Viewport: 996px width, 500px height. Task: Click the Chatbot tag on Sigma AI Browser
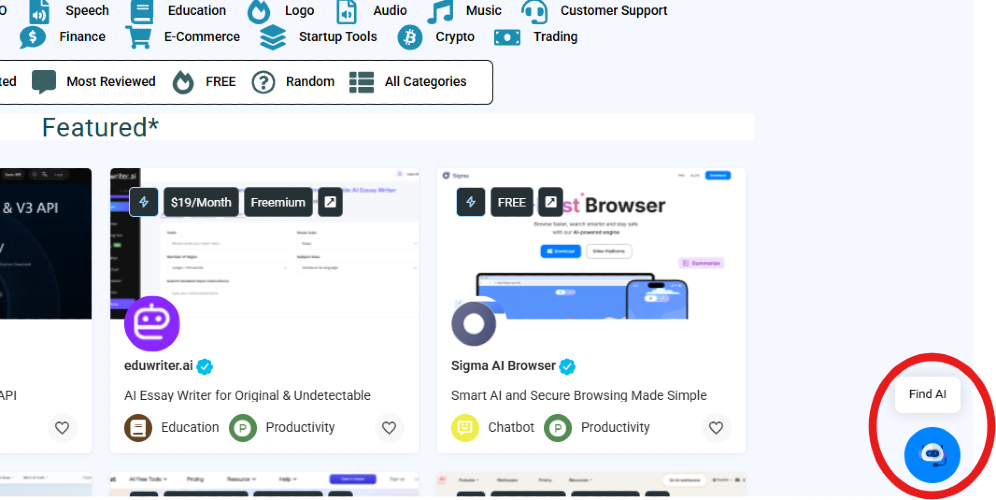pyautogui.click(x=493, y=428)
